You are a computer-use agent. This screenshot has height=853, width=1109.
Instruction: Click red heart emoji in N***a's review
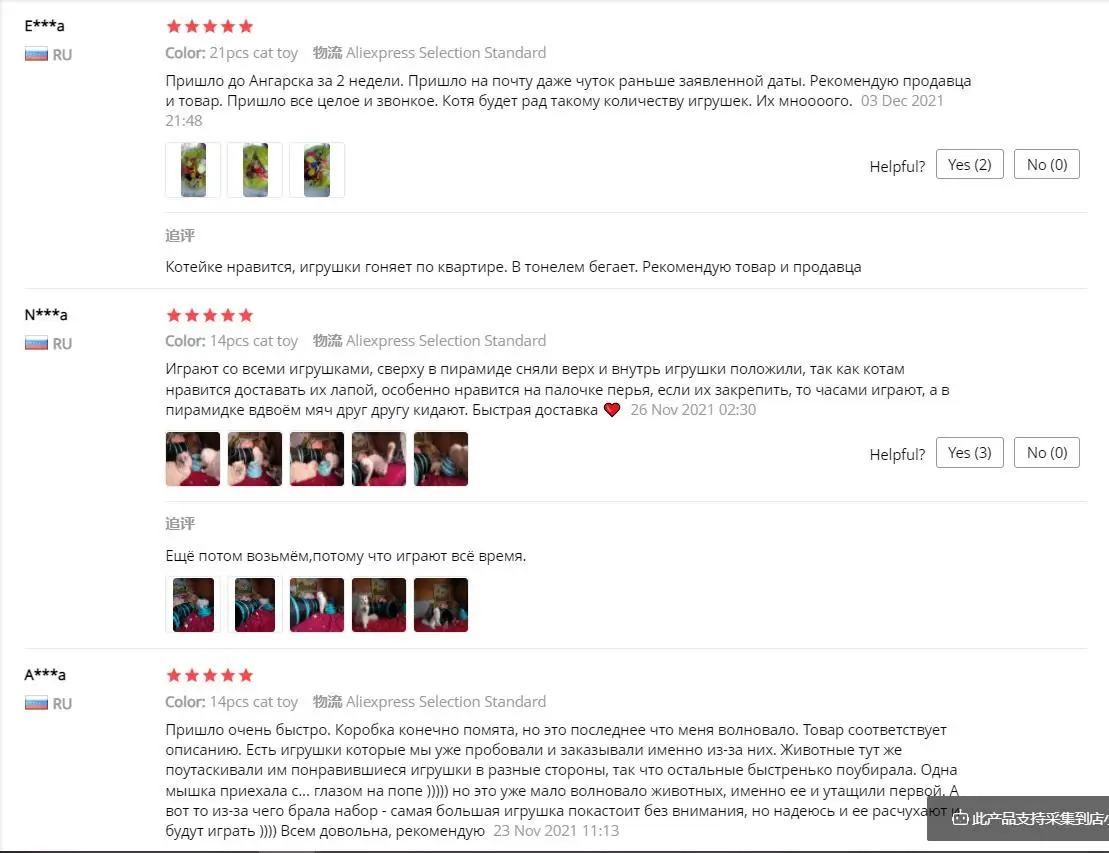coord(612,410)
